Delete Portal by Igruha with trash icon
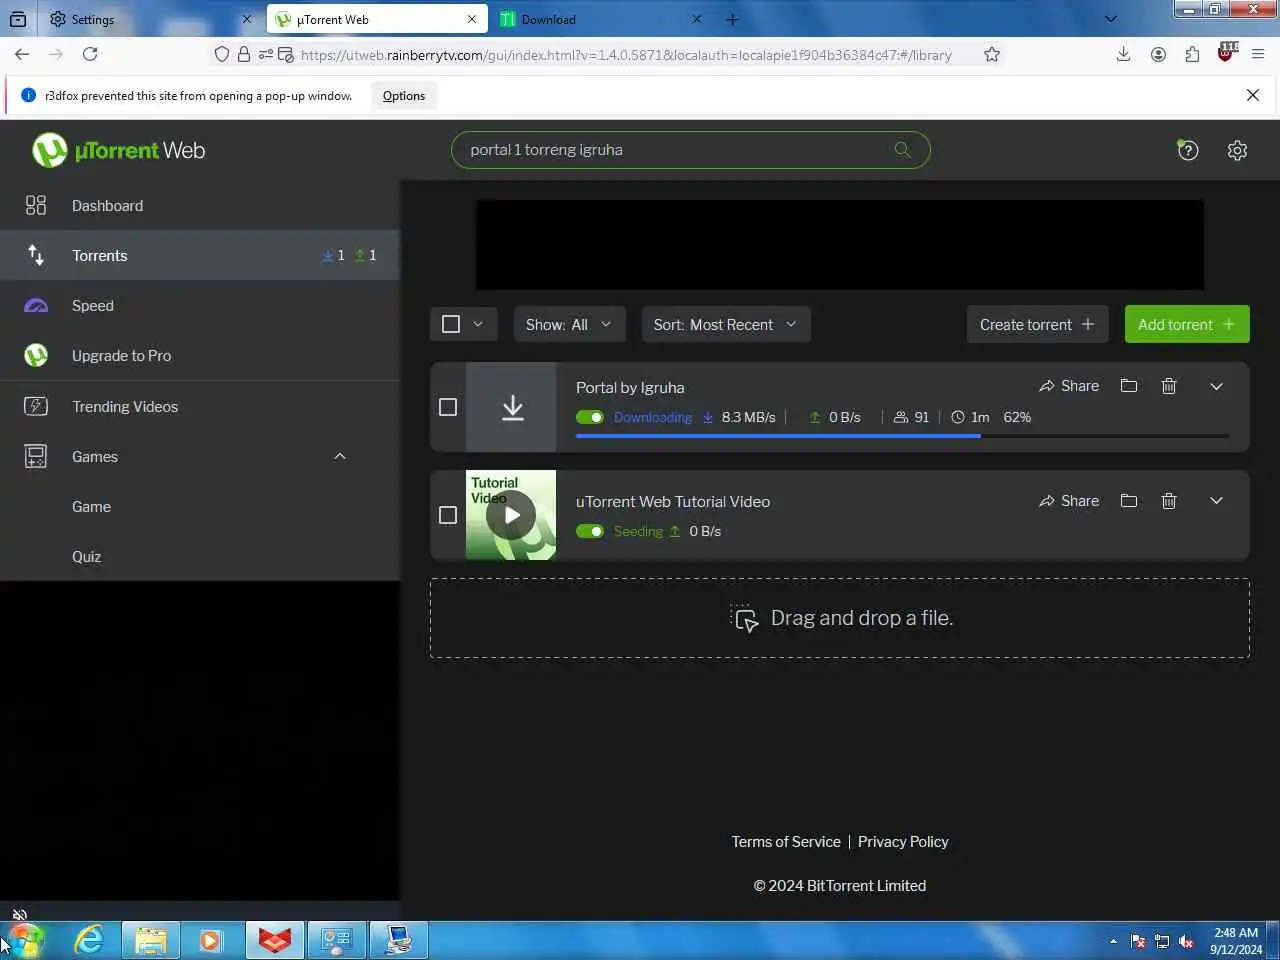Image resolution: width=1280 pixels, height=960 pixels. coord(1169,386)
